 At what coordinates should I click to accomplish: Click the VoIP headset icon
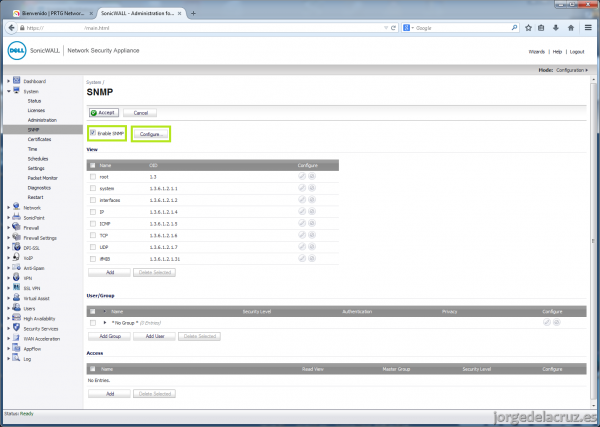tap(16, 257)
